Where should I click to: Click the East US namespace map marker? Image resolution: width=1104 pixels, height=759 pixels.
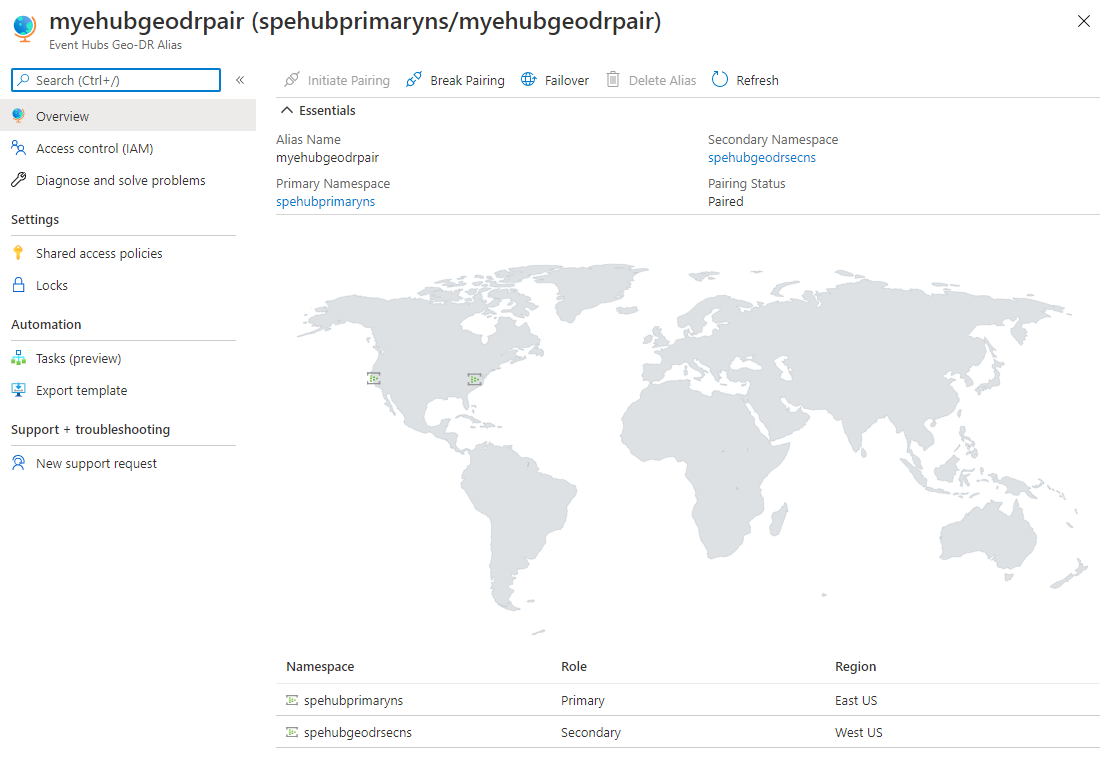[x=475, y=379]
